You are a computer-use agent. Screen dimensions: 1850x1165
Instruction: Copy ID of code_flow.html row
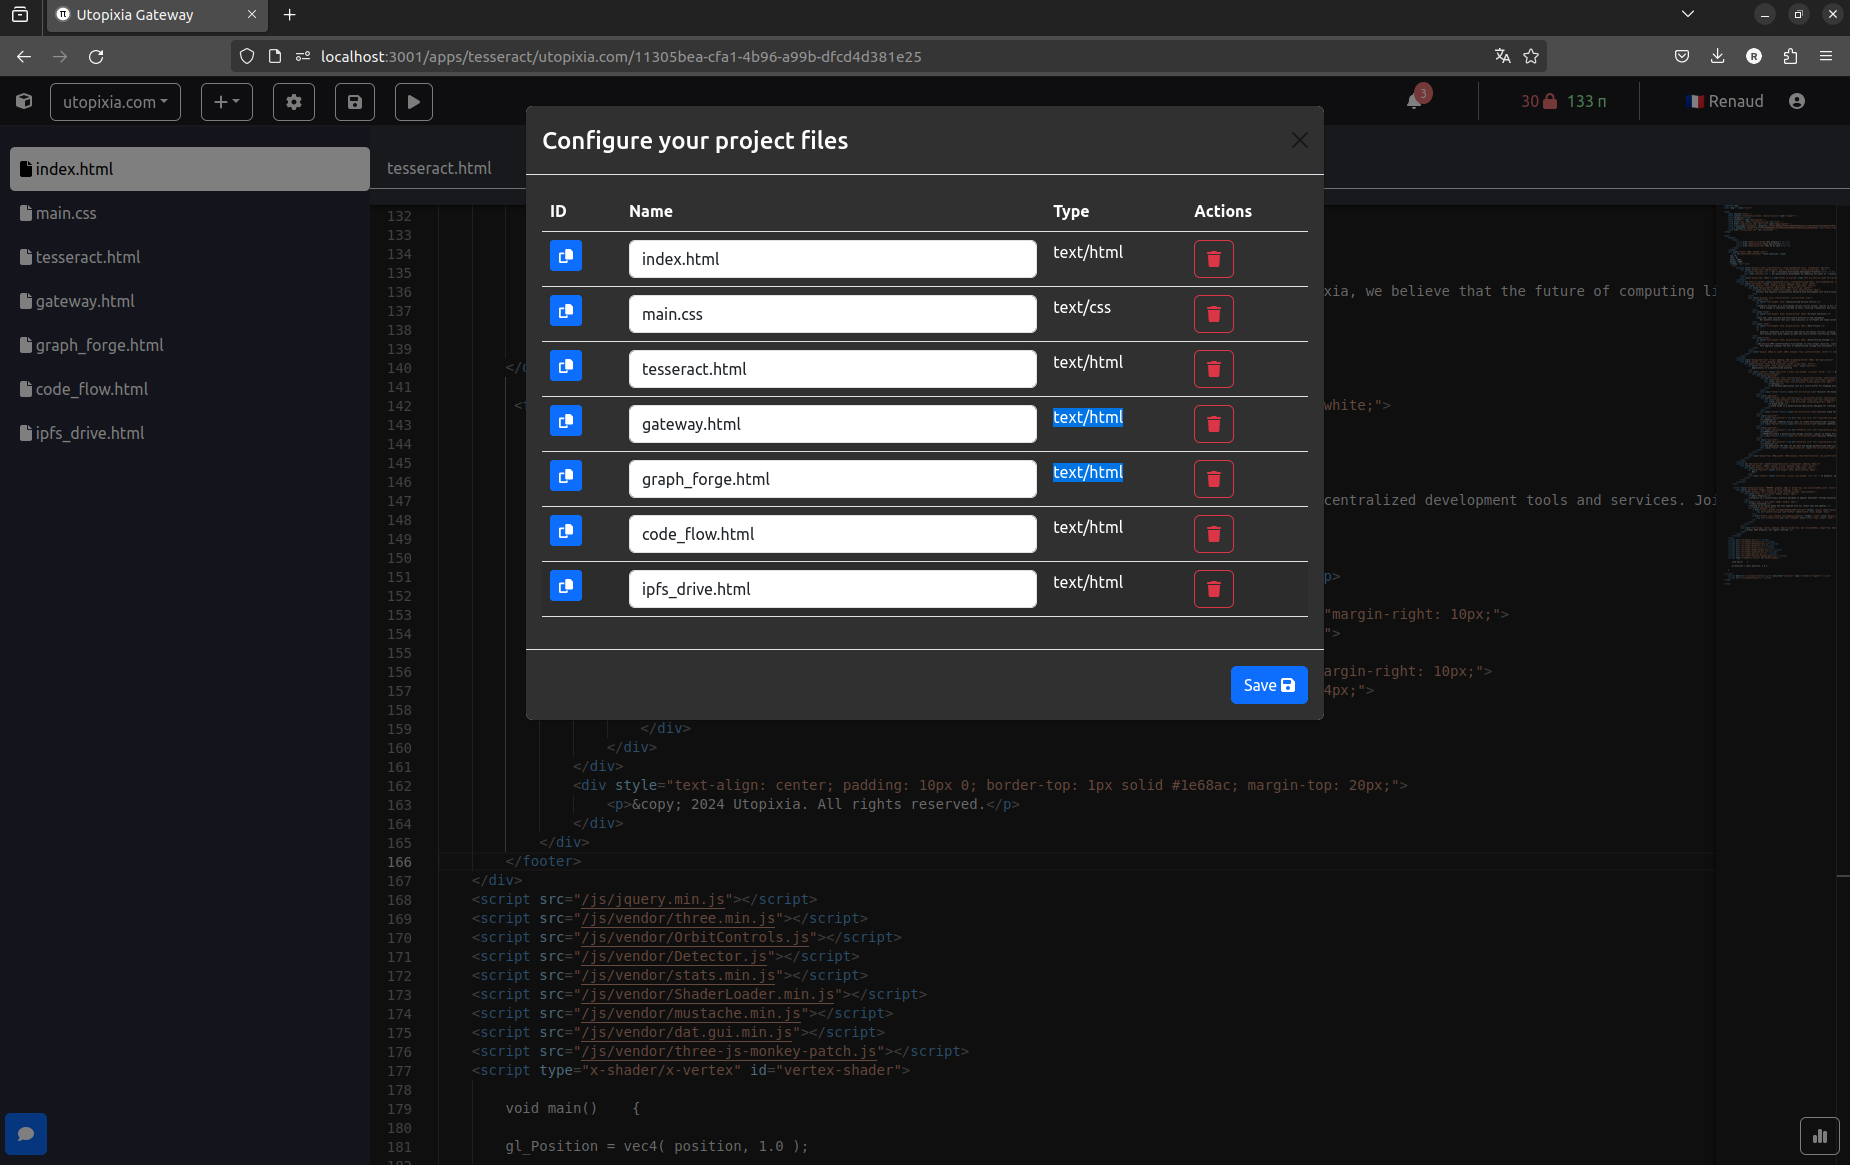(x=566, y=531)
